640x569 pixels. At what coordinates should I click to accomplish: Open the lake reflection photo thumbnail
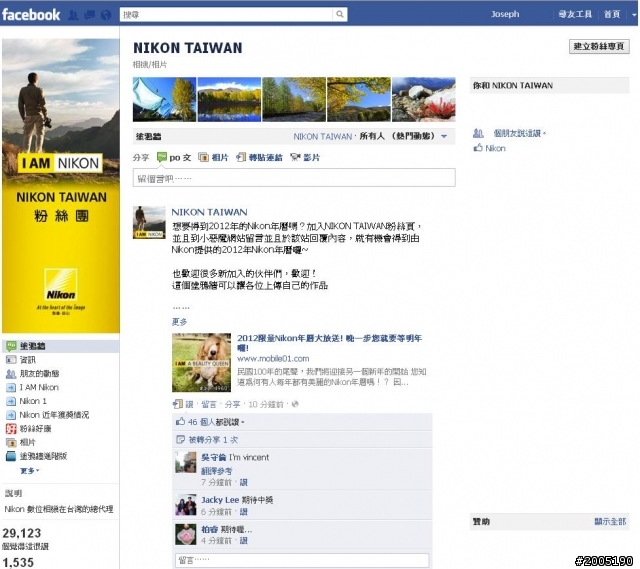tap(229, 99)
